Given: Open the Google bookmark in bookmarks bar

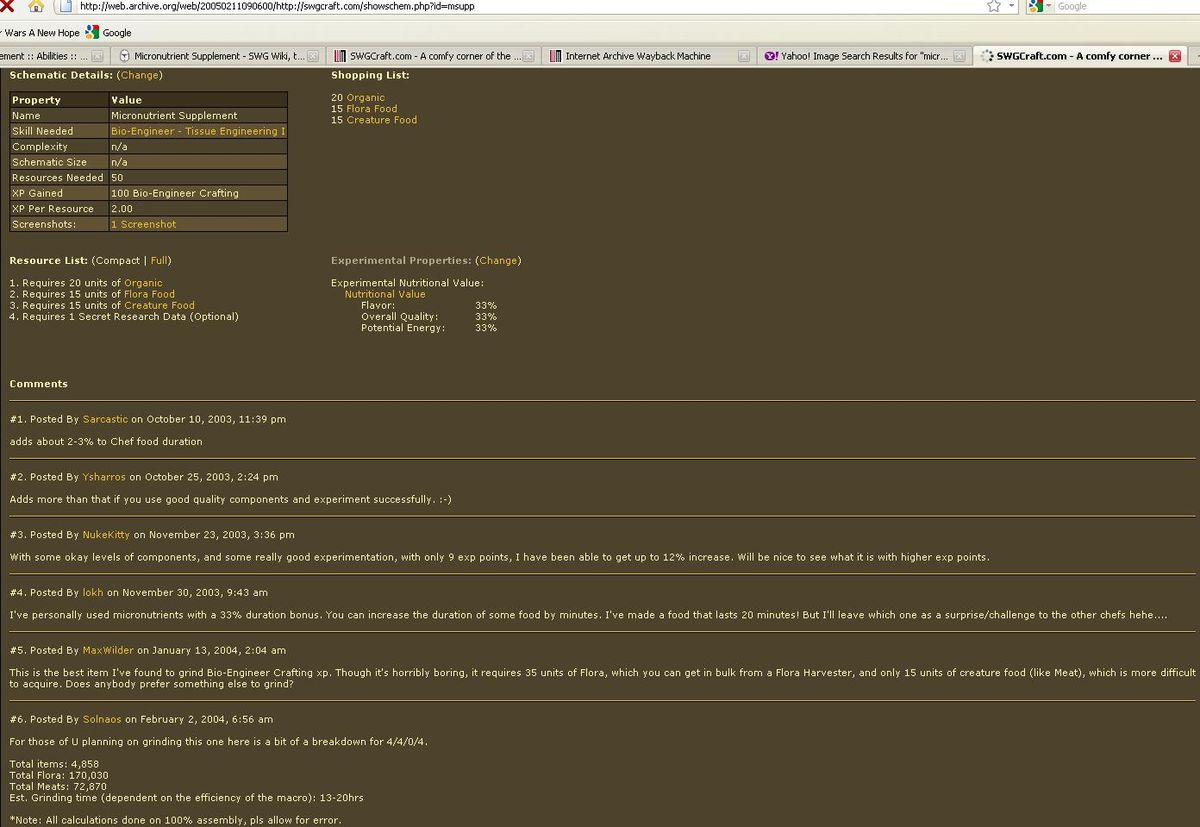Looking at the screenshot, I should pos(109,32).
